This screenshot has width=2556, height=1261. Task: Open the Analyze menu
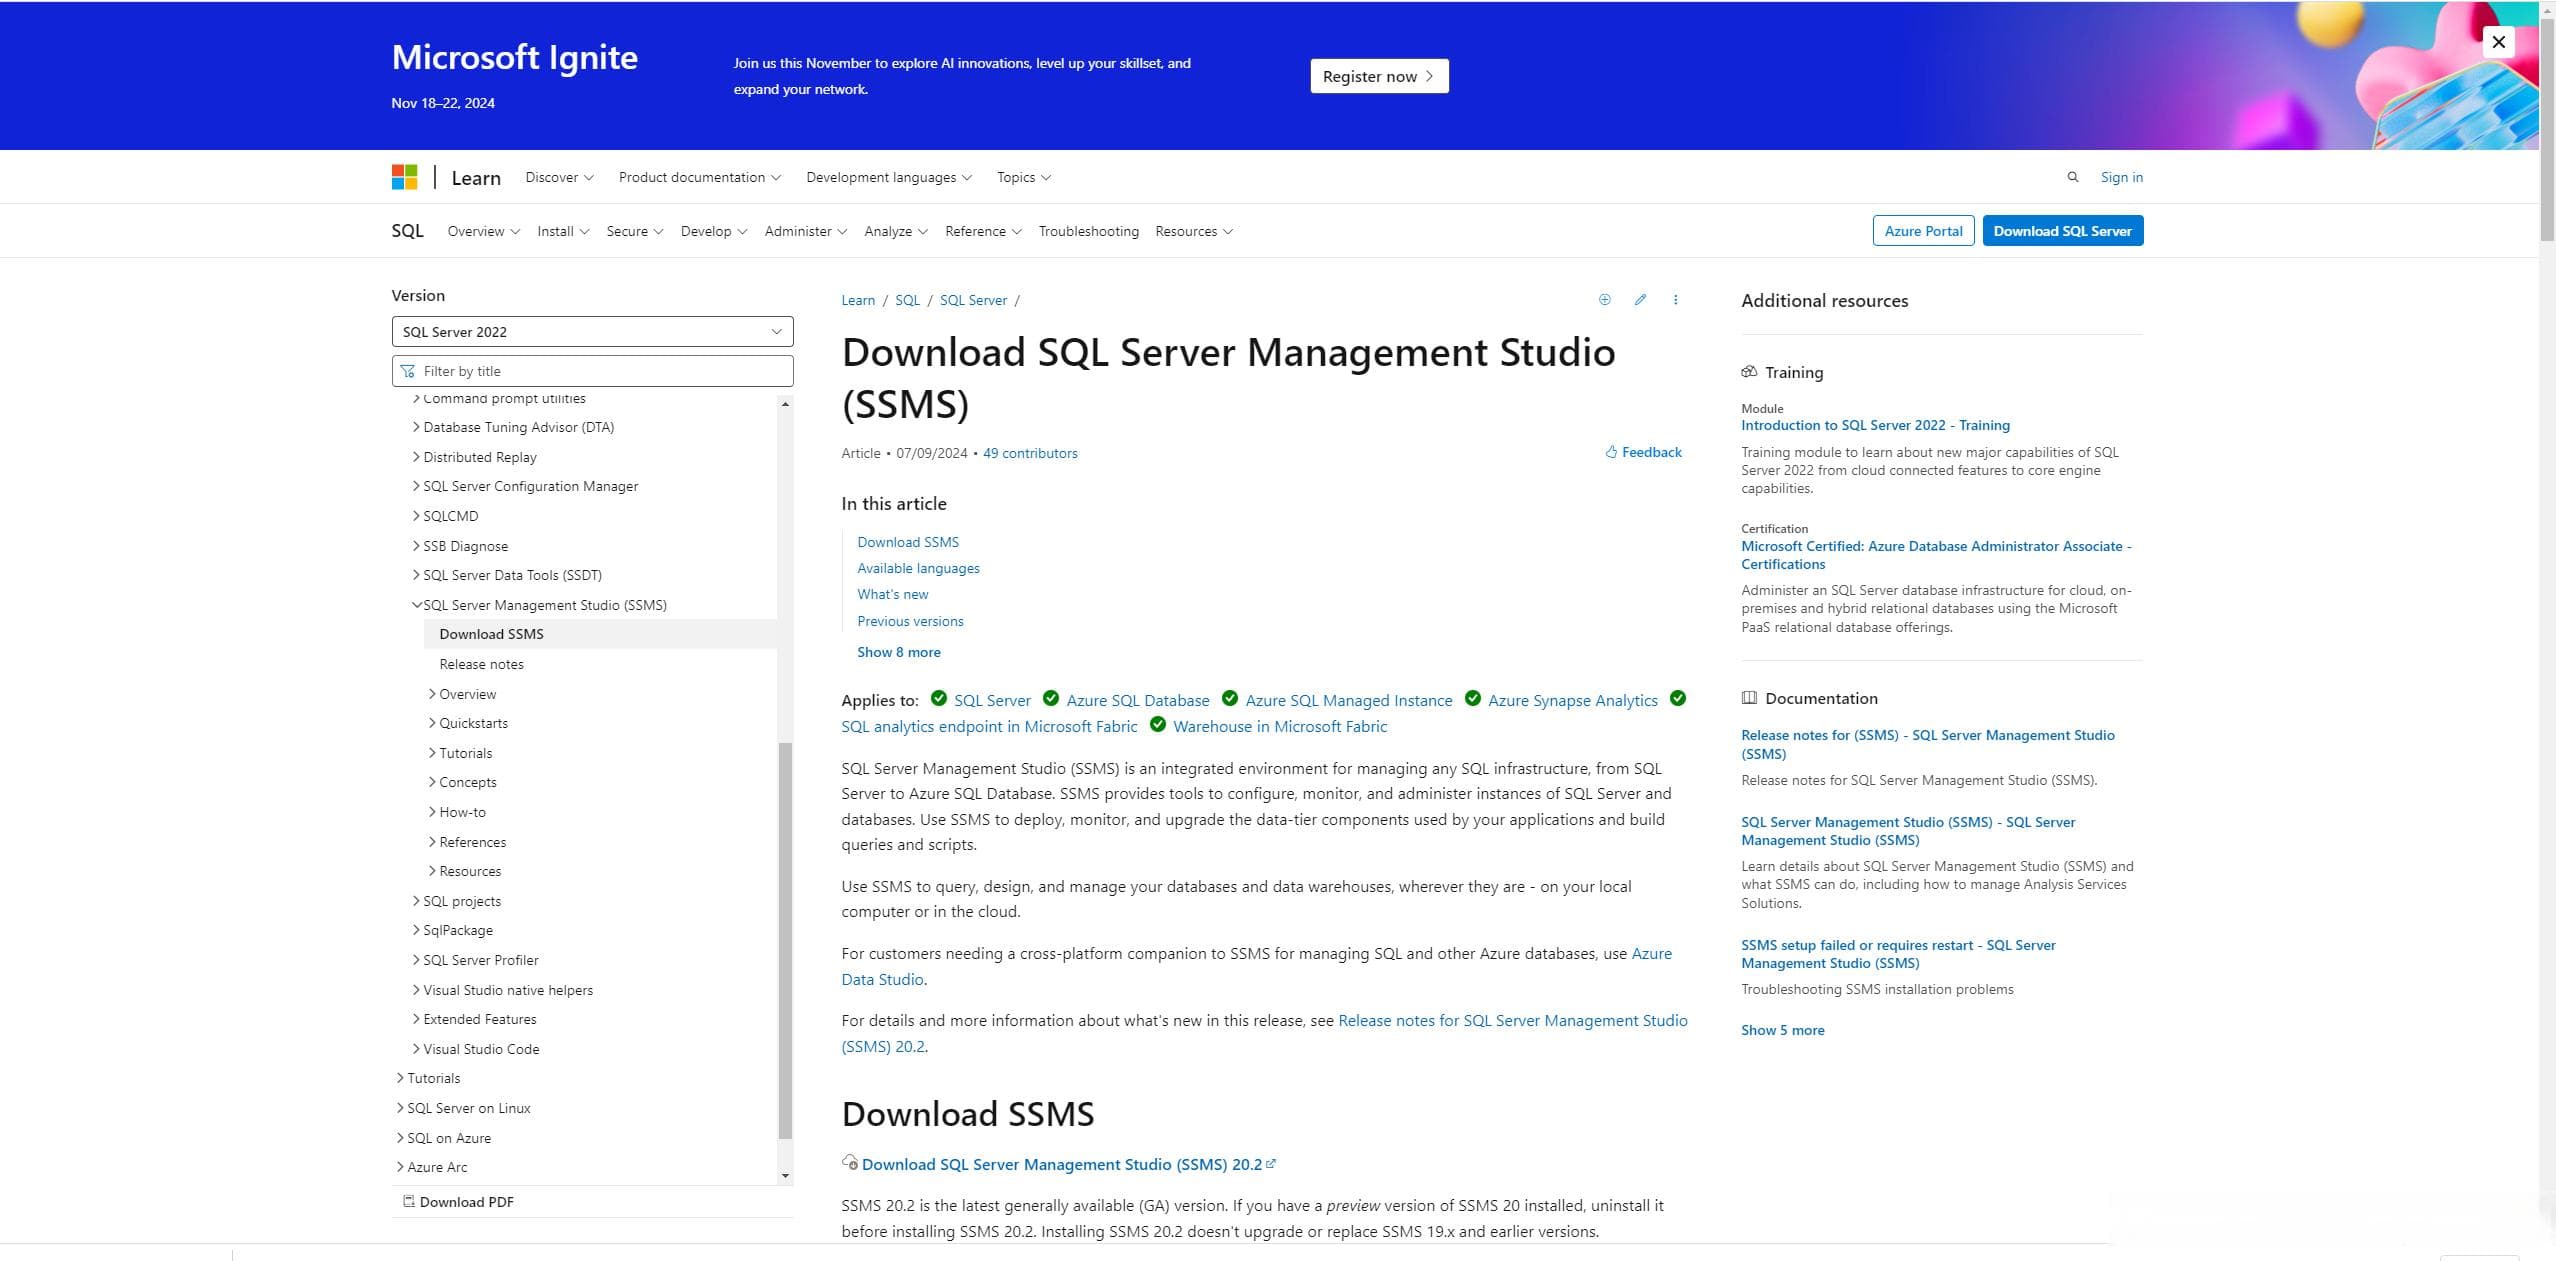click(x=896, y=231)
